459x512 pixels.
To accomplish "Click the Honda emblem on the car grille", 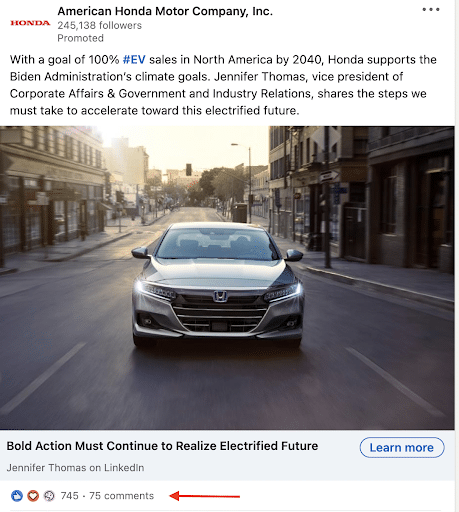I will click(220, 296).
